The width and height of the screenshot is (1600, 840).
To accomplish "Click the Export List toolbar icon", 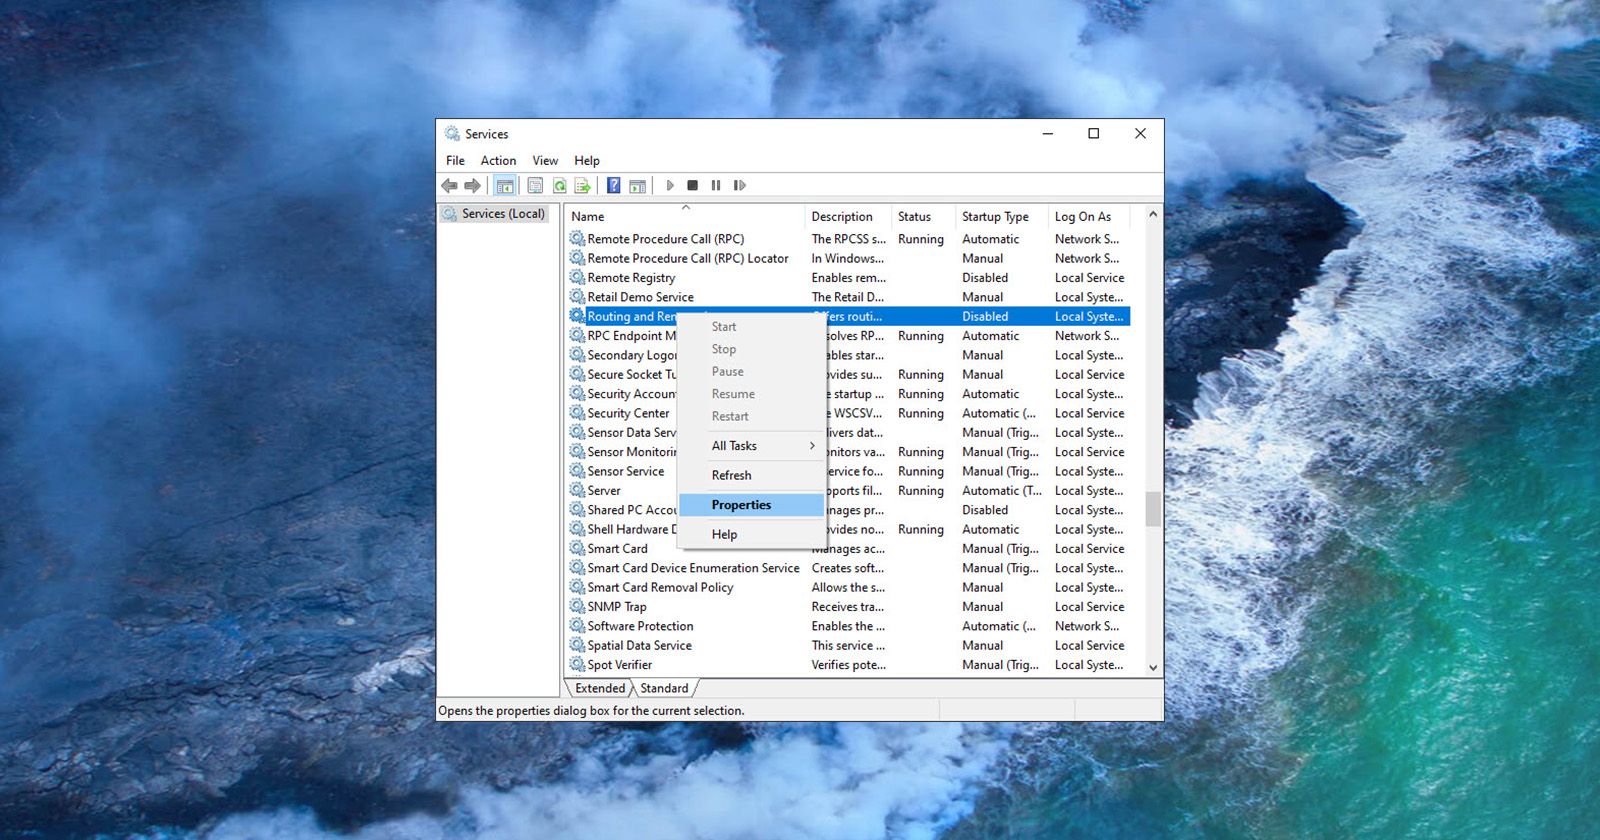I will point(582,186).
